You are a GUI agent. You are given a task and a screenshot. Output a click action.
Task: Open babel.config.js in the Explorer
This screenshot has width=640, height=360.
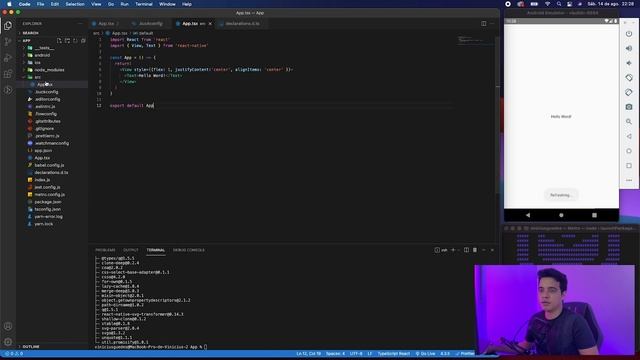[49, 165]
